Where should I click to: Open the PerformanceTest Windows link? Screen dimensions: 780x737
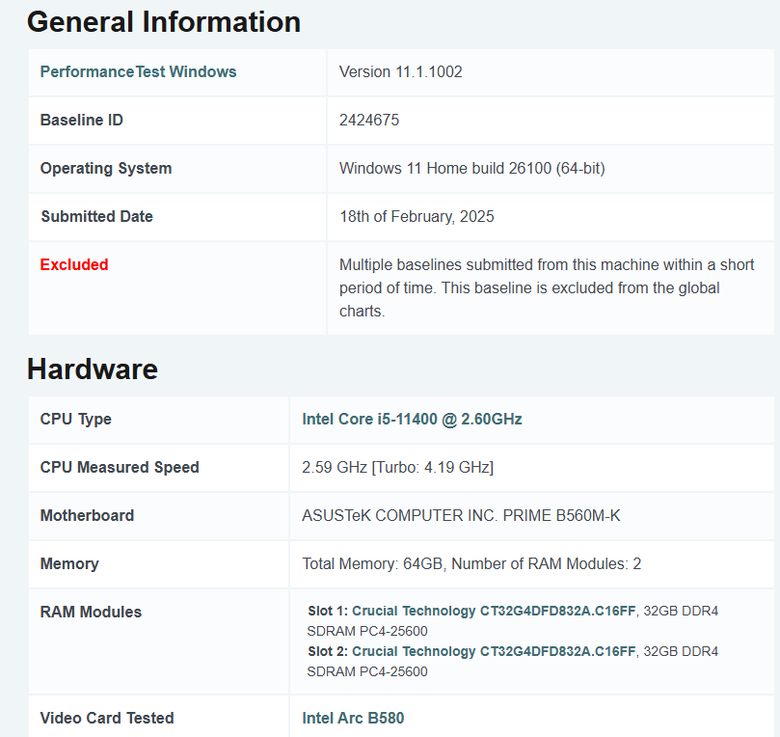coord(138,72)
